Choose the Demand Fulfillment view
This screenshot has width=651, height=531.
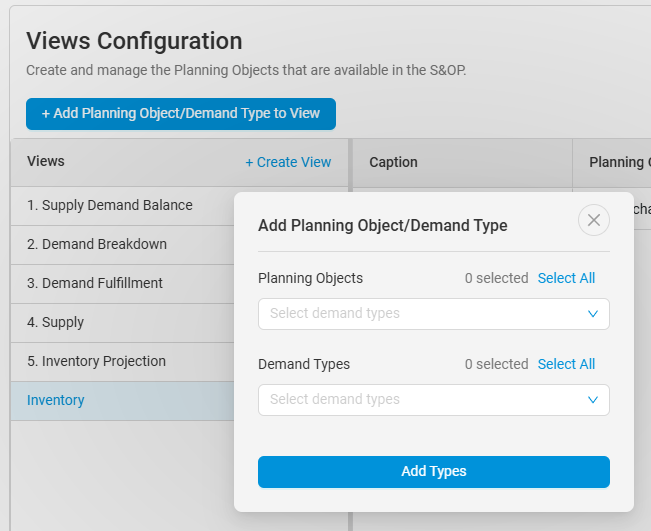point(95,283)
